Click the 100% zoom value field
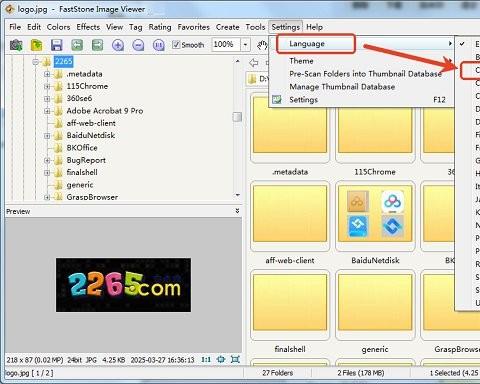 pos(226,44)
